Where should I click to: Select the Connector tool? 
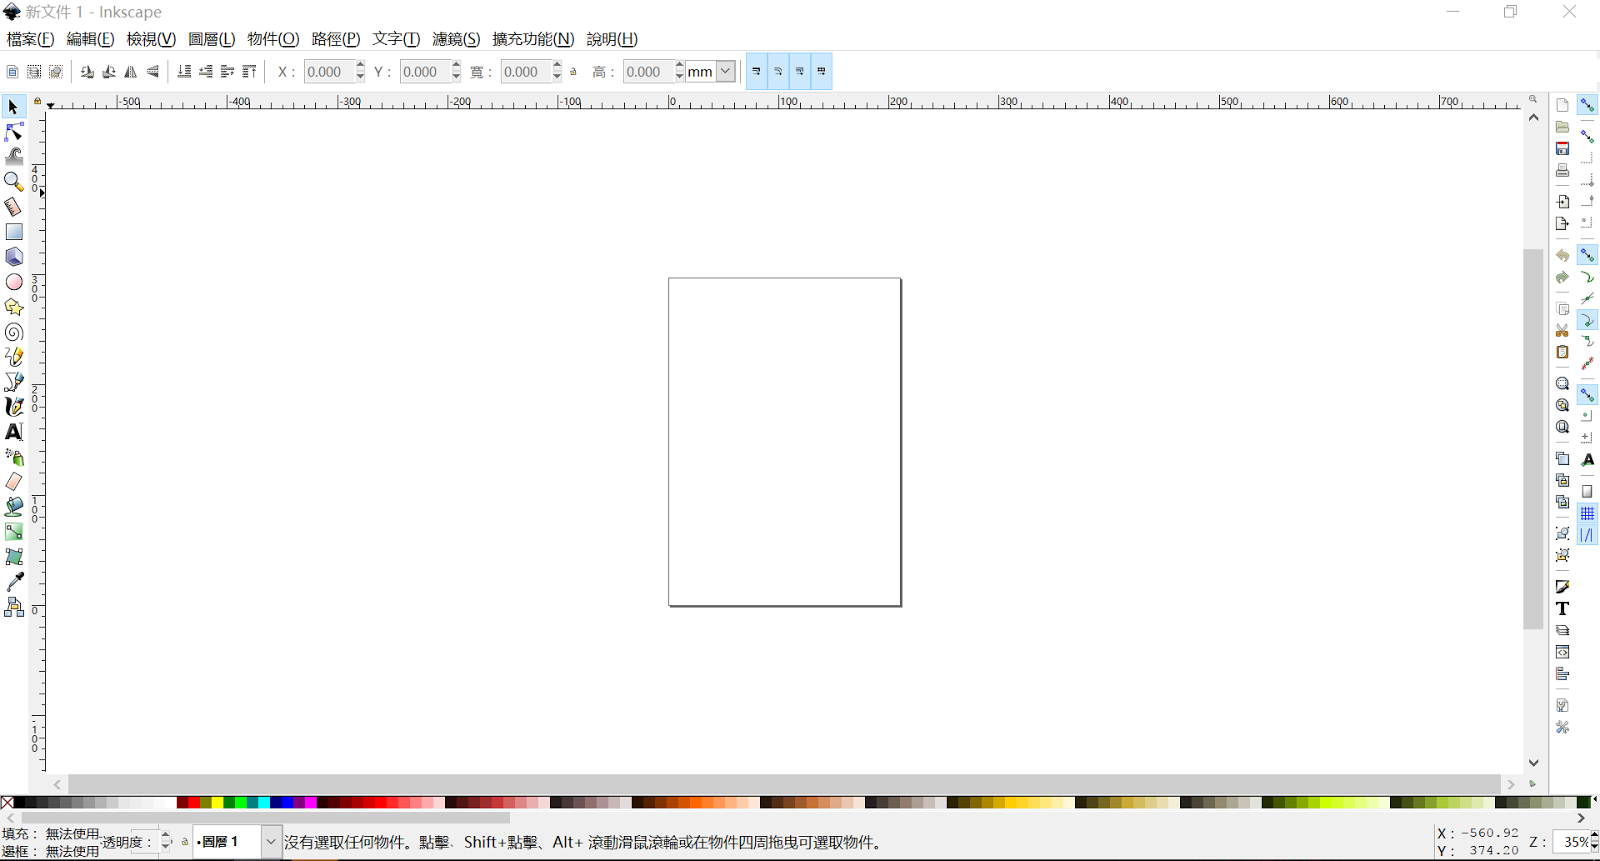point(13,607)
